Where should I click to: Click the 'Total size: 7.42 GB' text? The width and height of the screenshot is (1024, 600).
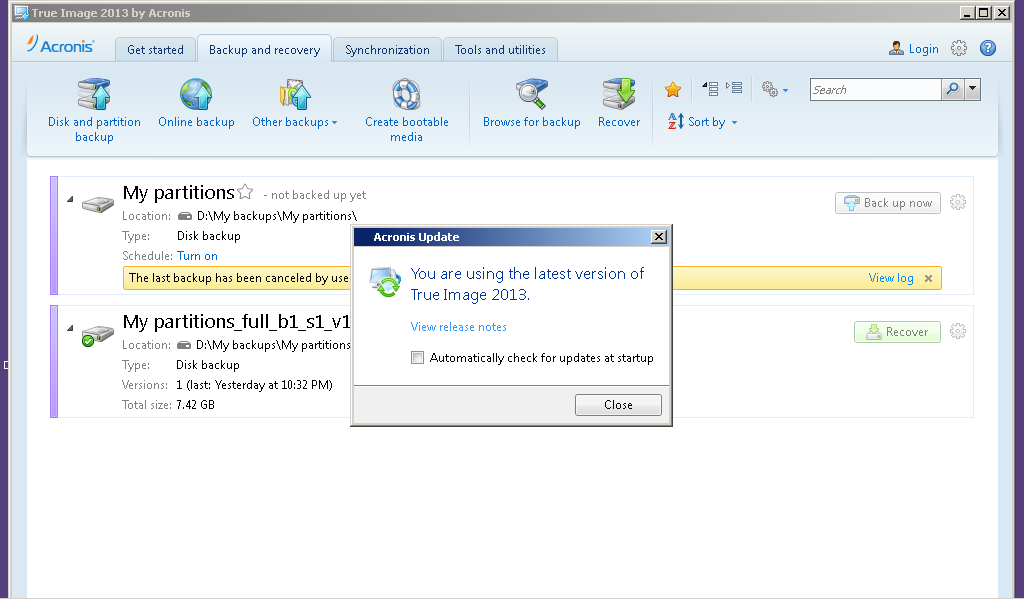pos(168,405)
